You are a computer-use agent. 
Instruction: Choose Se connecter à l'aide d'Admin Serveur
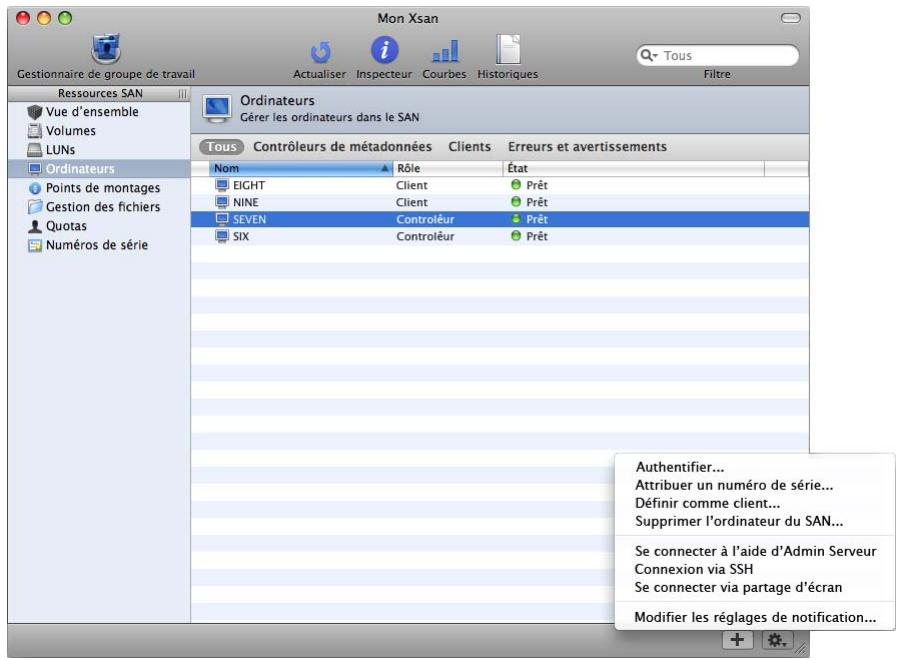pyautogui.click(x=754, y=551)
